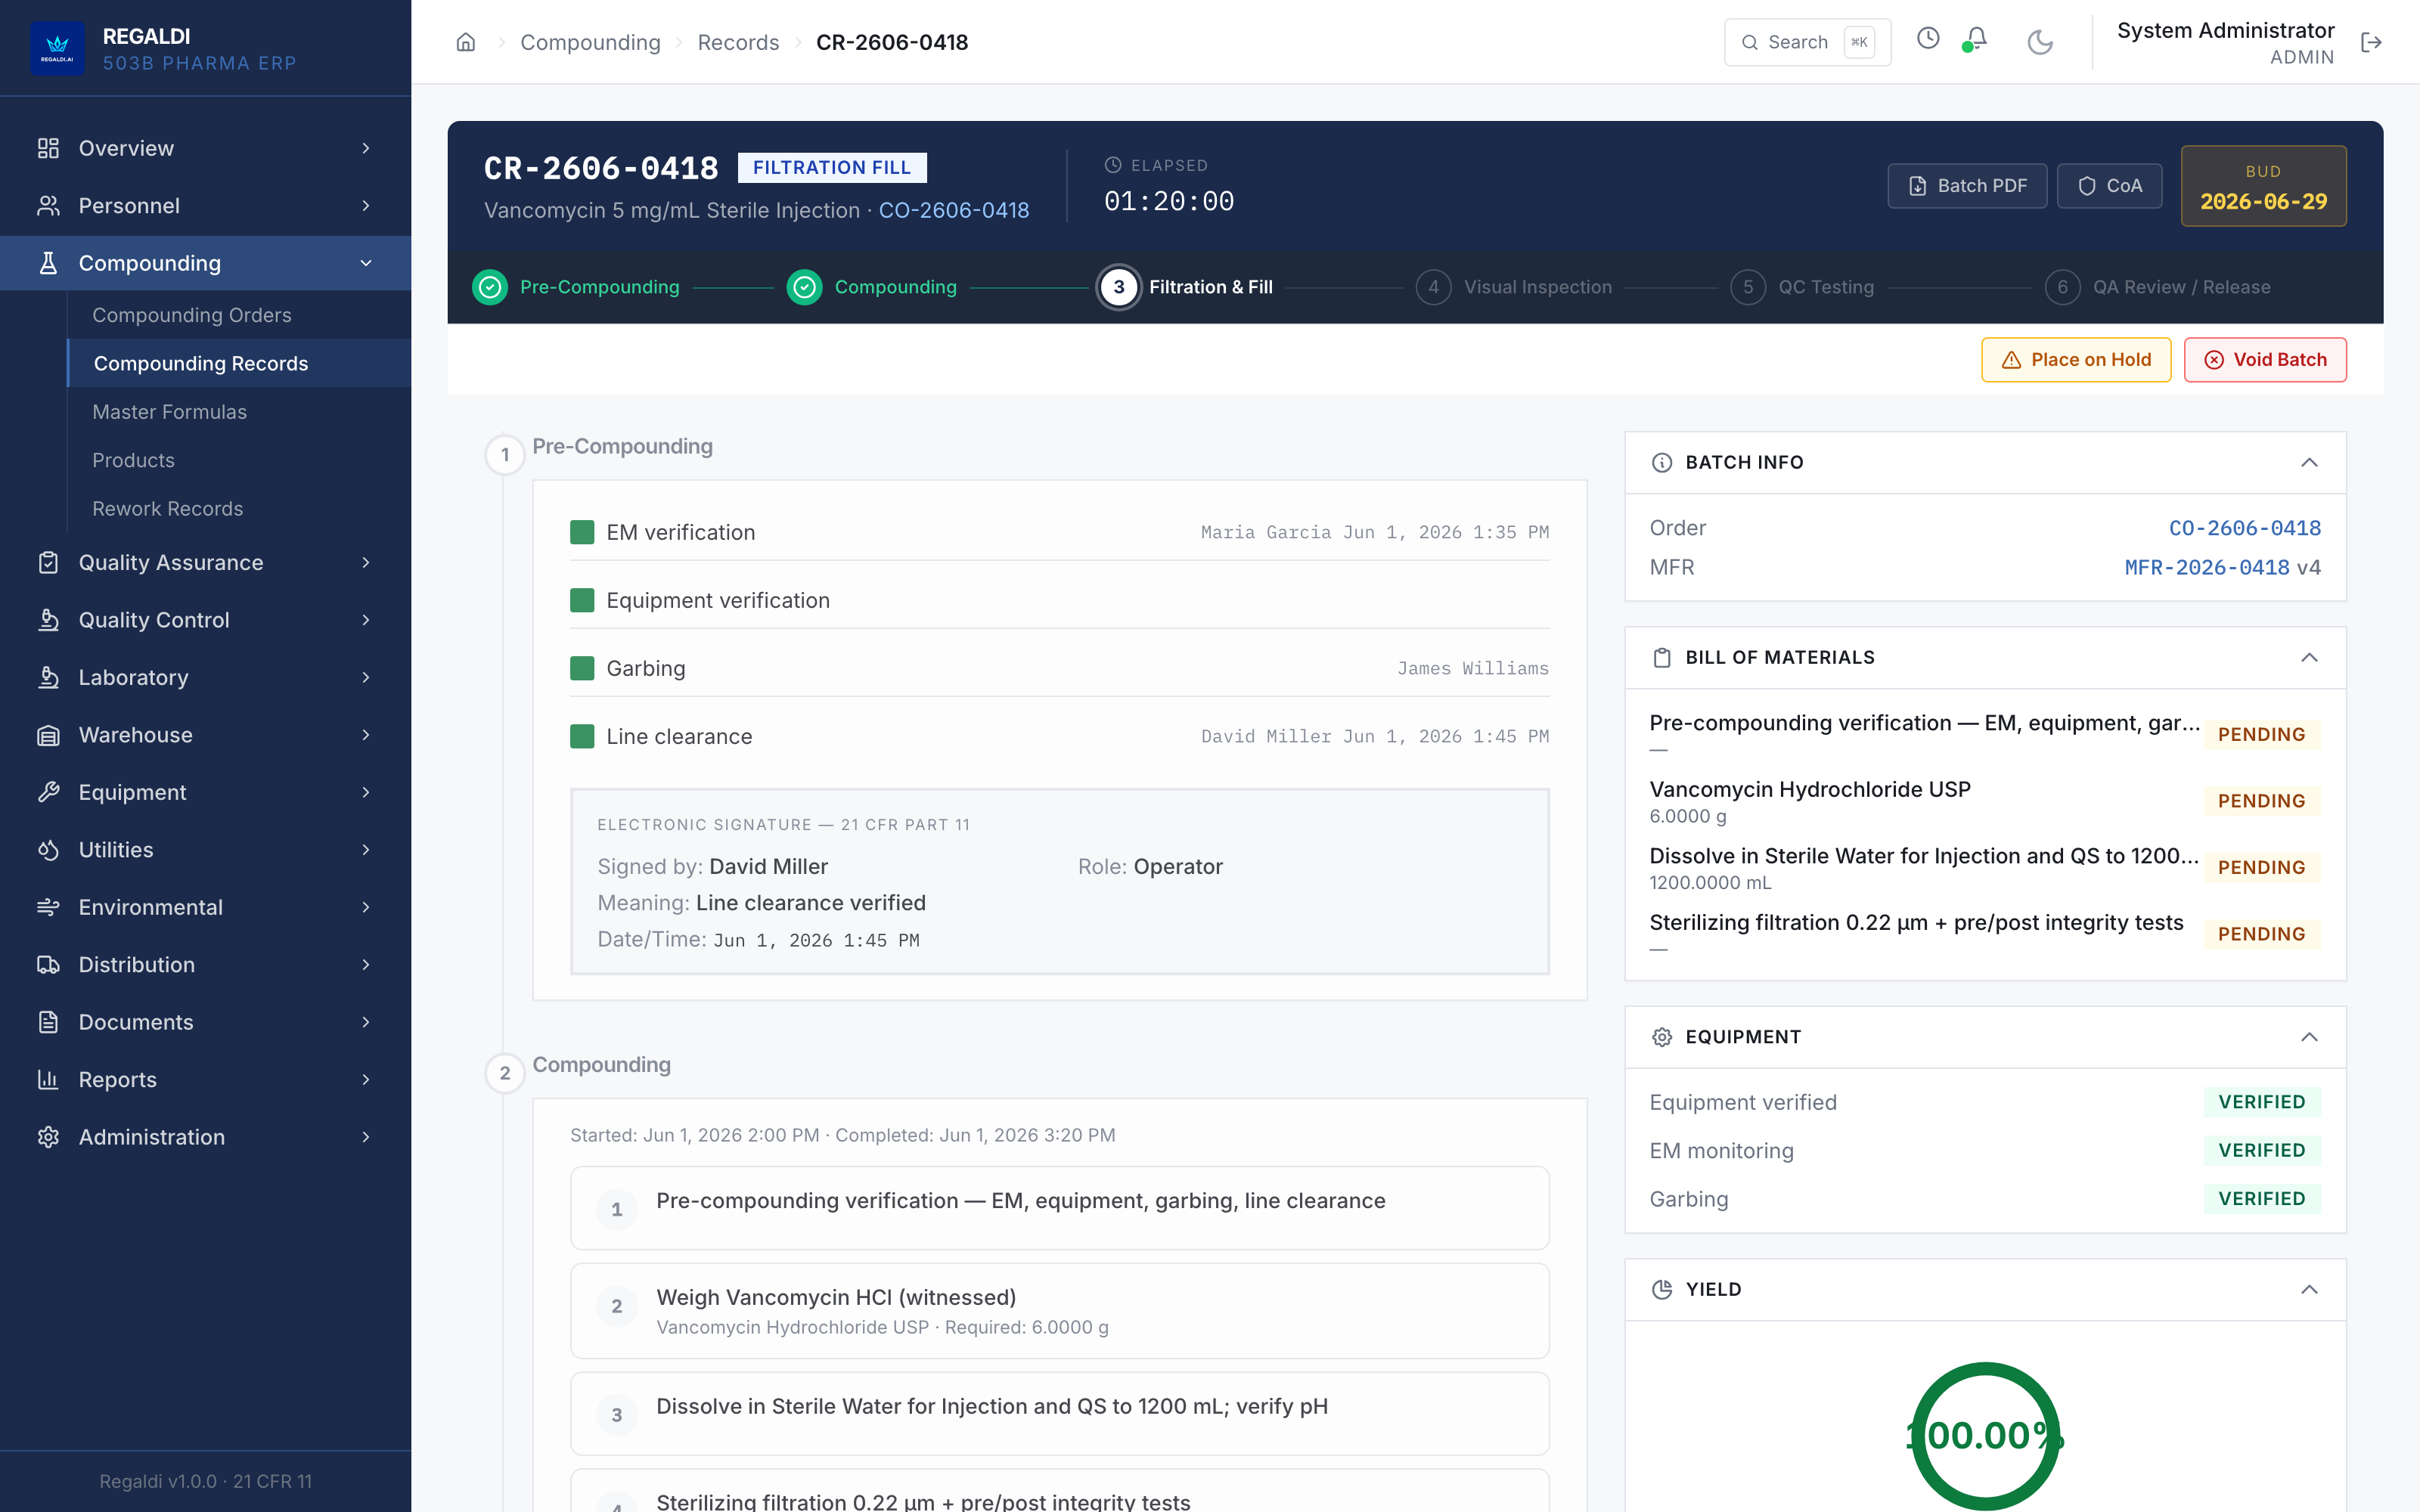Image resolution: width=2420 pixels, height=1512 pixels.
Task: Toggle the Line clearance checkbox
Action: (582, 736)
